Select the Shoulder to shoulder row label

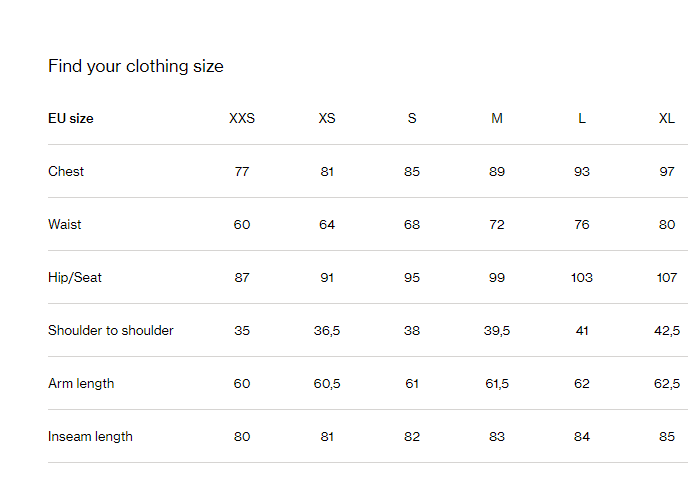click(111, 330)
